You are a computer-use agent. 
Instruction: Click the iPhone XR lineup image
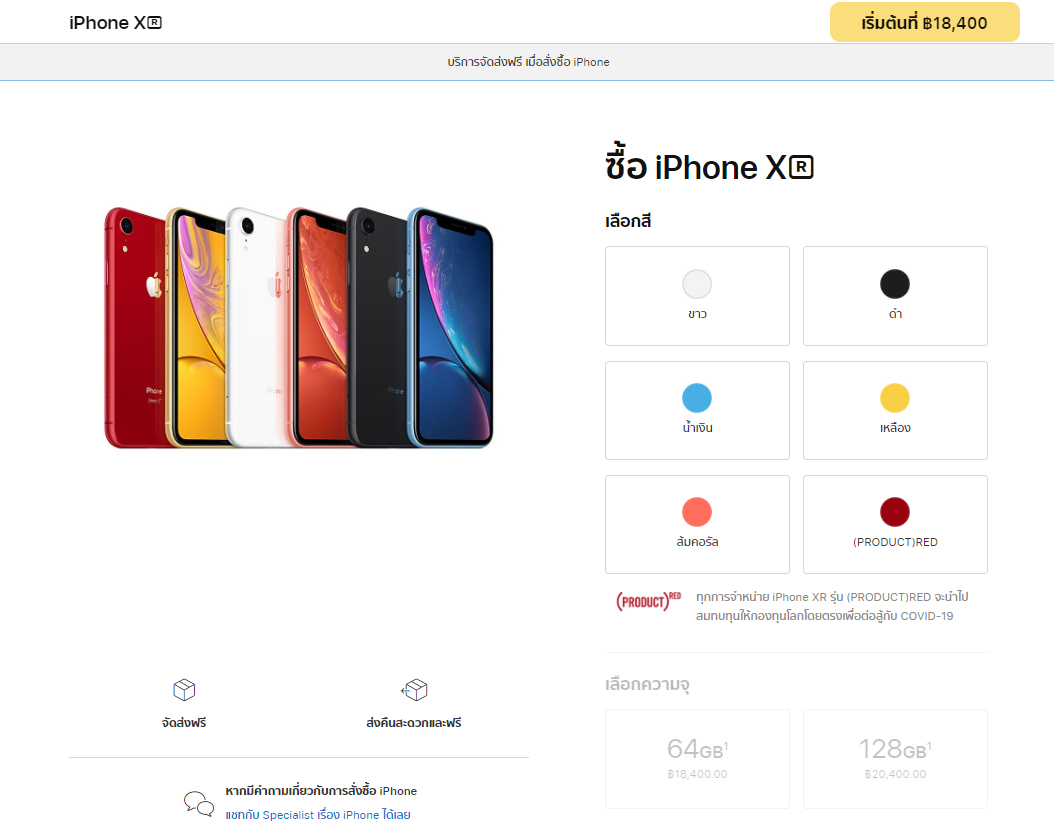(x=298, y=327)
